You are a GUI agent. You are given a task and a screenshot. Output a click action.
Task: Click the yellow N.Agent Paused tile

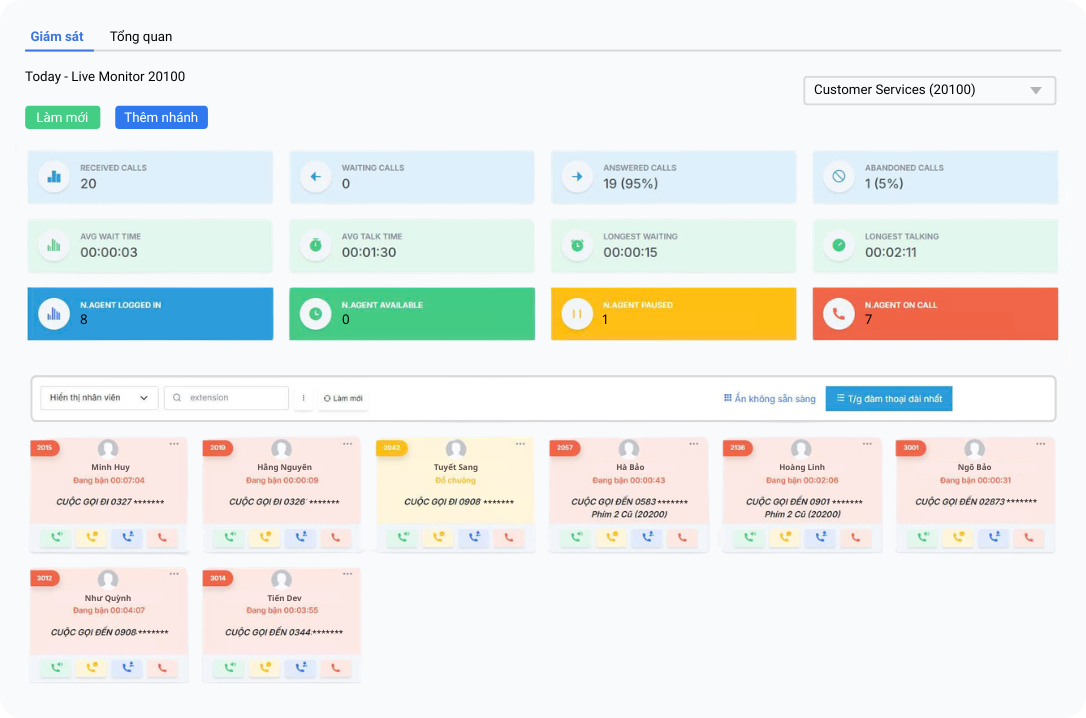click(x=673, y=314)
